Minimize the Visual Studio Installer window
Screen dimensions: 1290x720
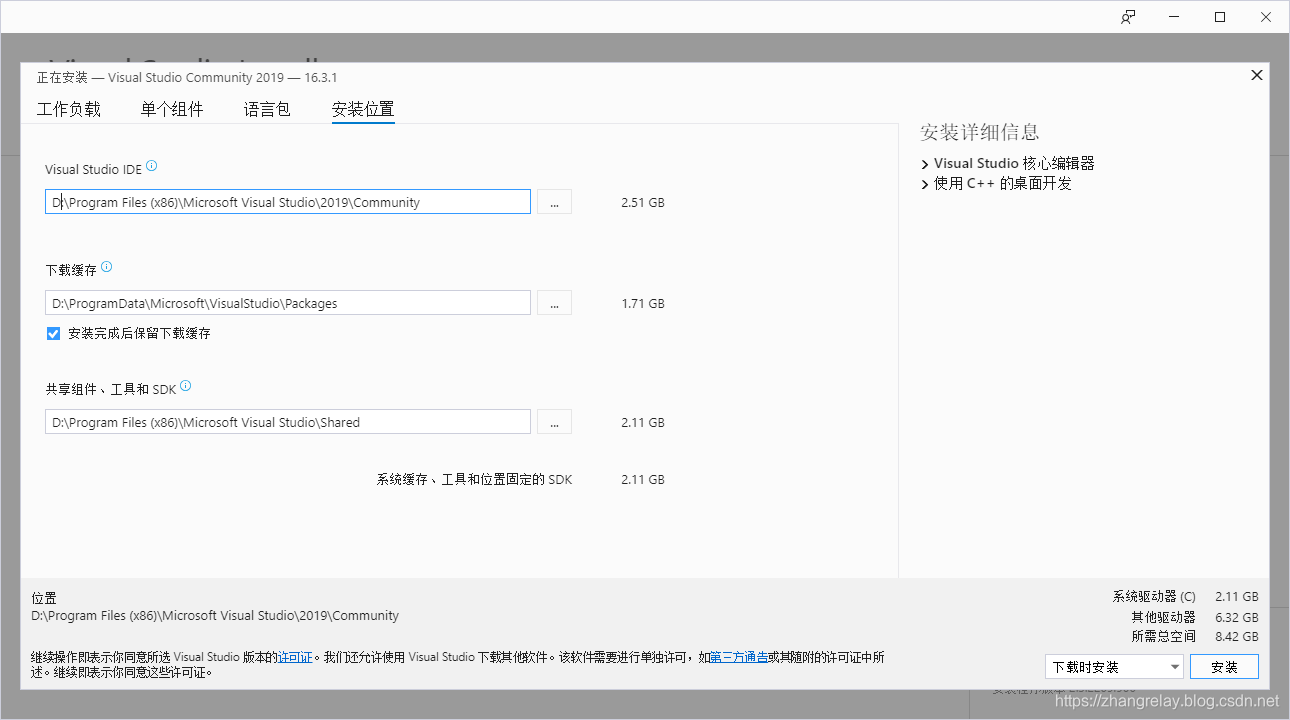point(1174,17)
